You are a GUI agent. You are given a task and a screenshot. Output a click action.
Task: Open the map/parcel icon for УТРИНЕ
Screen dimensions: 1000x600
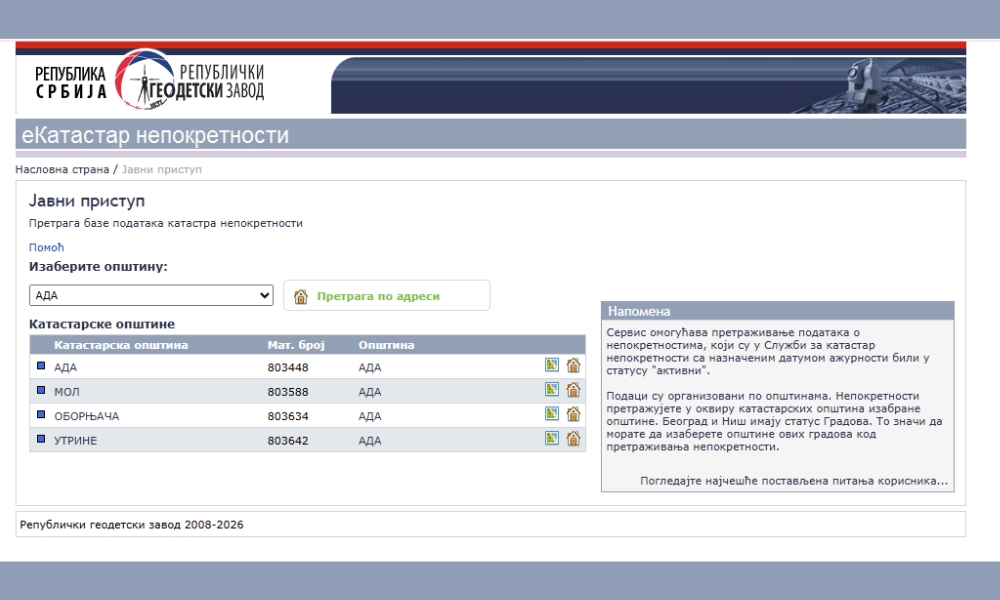pyautogui.click(x=551, y=439)
